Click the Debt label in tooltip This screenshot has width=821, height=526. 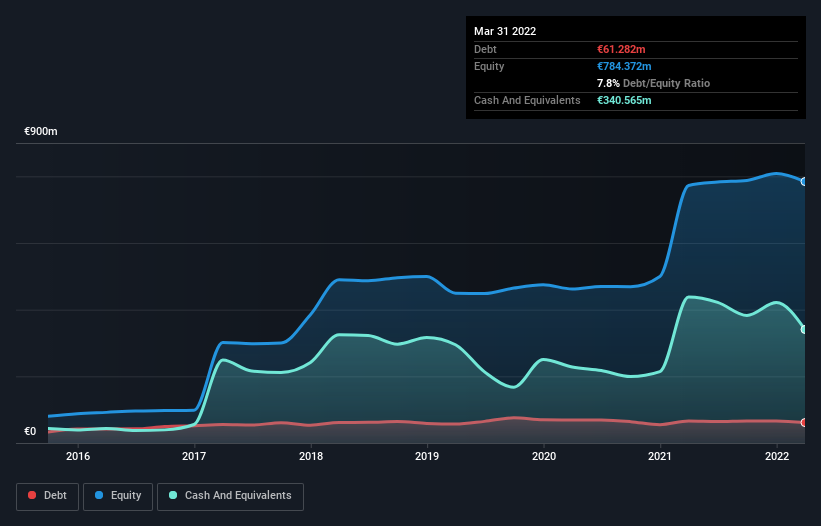(485, 49)
